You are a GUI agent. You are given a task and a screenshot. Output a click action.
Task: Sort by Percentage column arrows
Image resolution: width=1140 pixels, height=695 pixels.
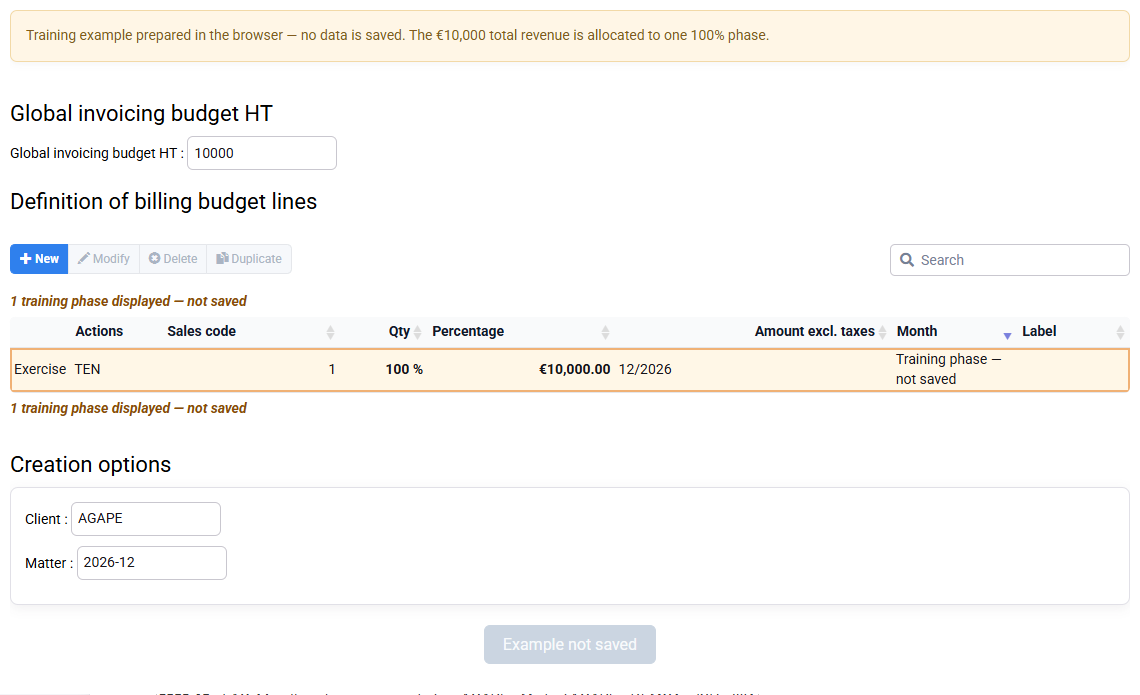605,332
